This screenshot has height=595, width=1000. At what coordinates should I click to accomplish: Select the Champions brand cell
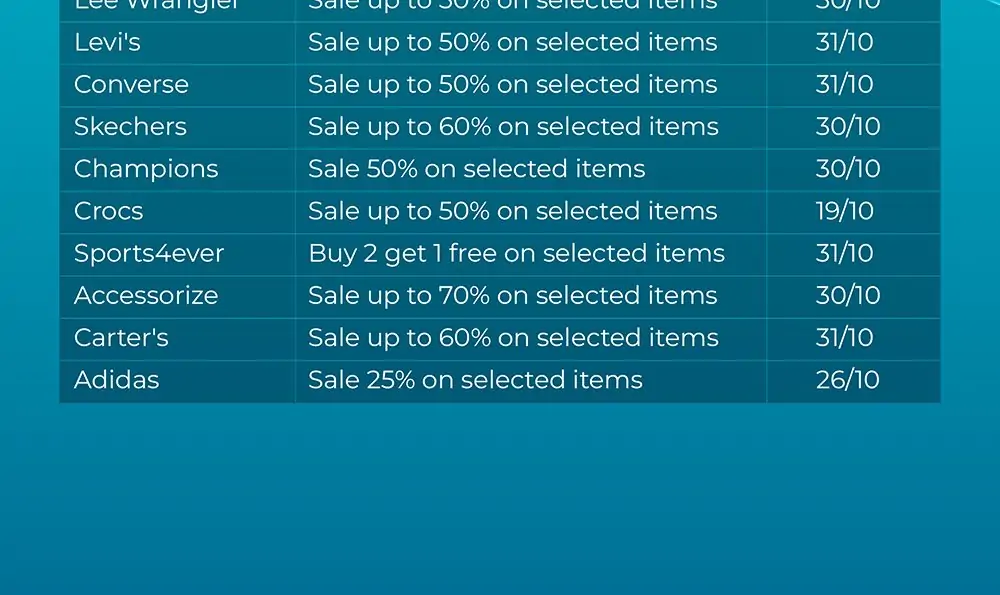pyautogui.click(x=177, y=170)
